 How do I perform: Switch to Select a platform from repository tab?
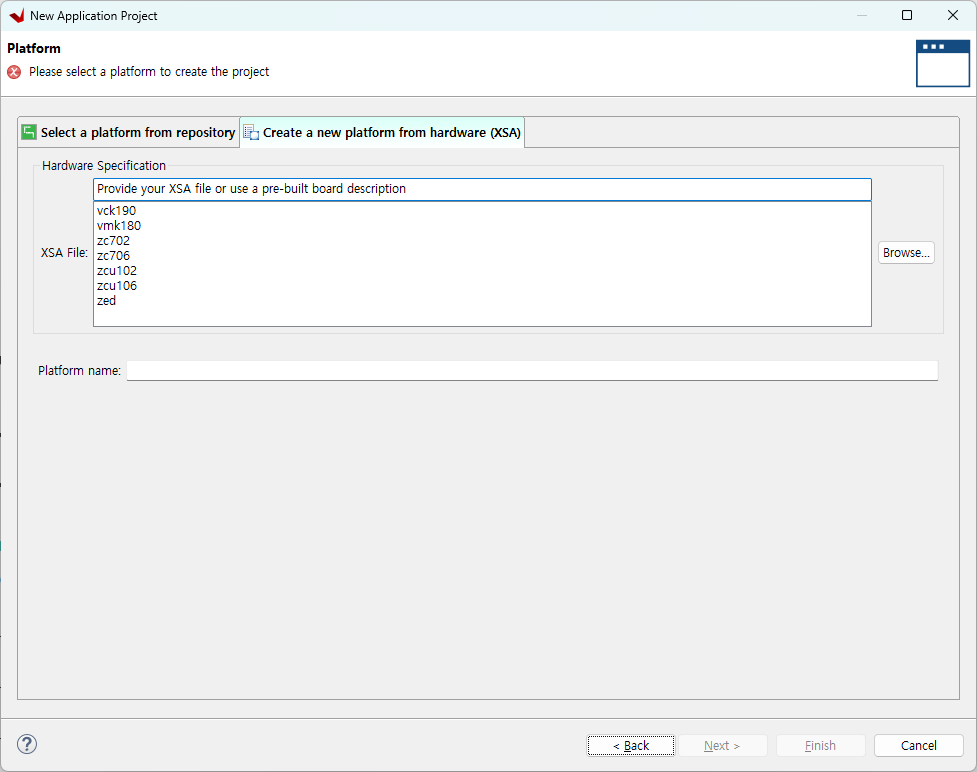click(x=128, y=133)
